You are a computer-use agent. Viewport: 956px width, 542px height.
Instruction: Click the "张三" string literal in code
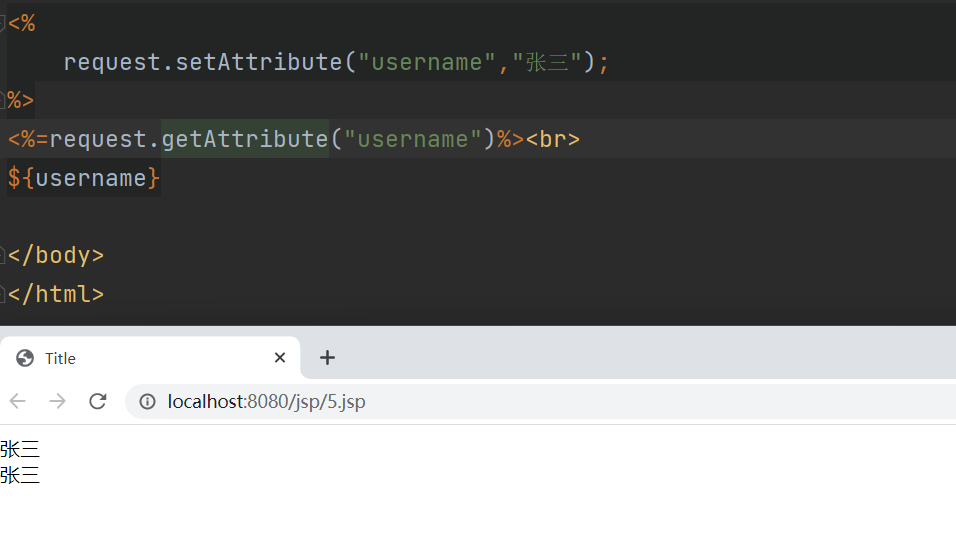point(547,62)
